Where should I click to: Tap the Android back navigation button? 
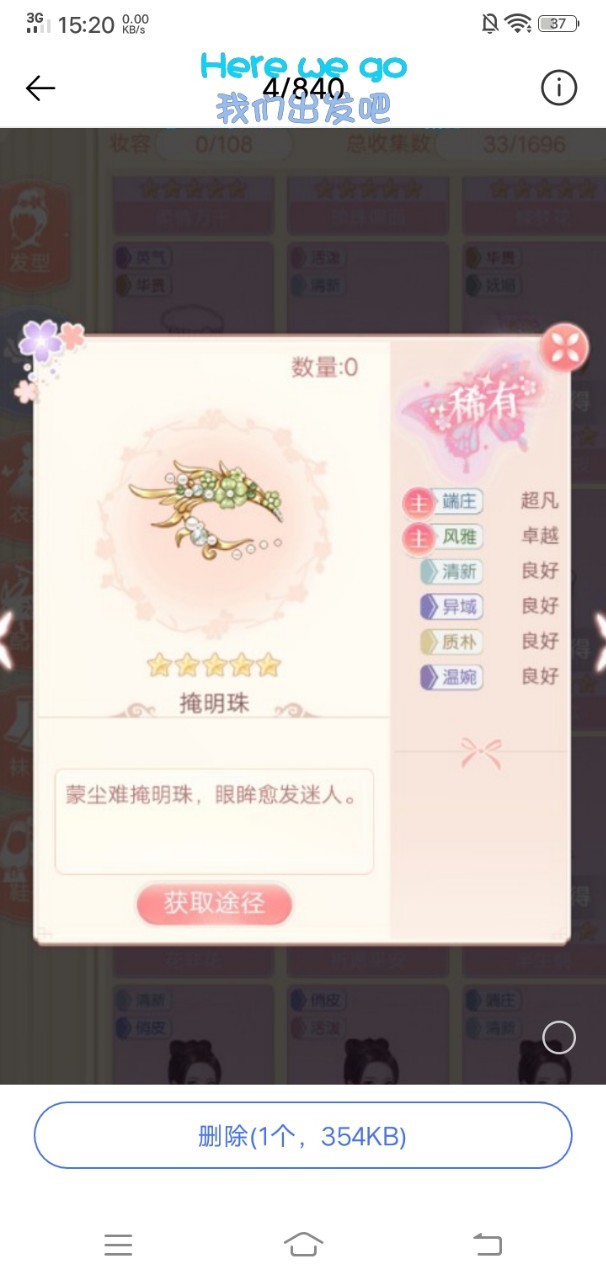pos(487,1244)
